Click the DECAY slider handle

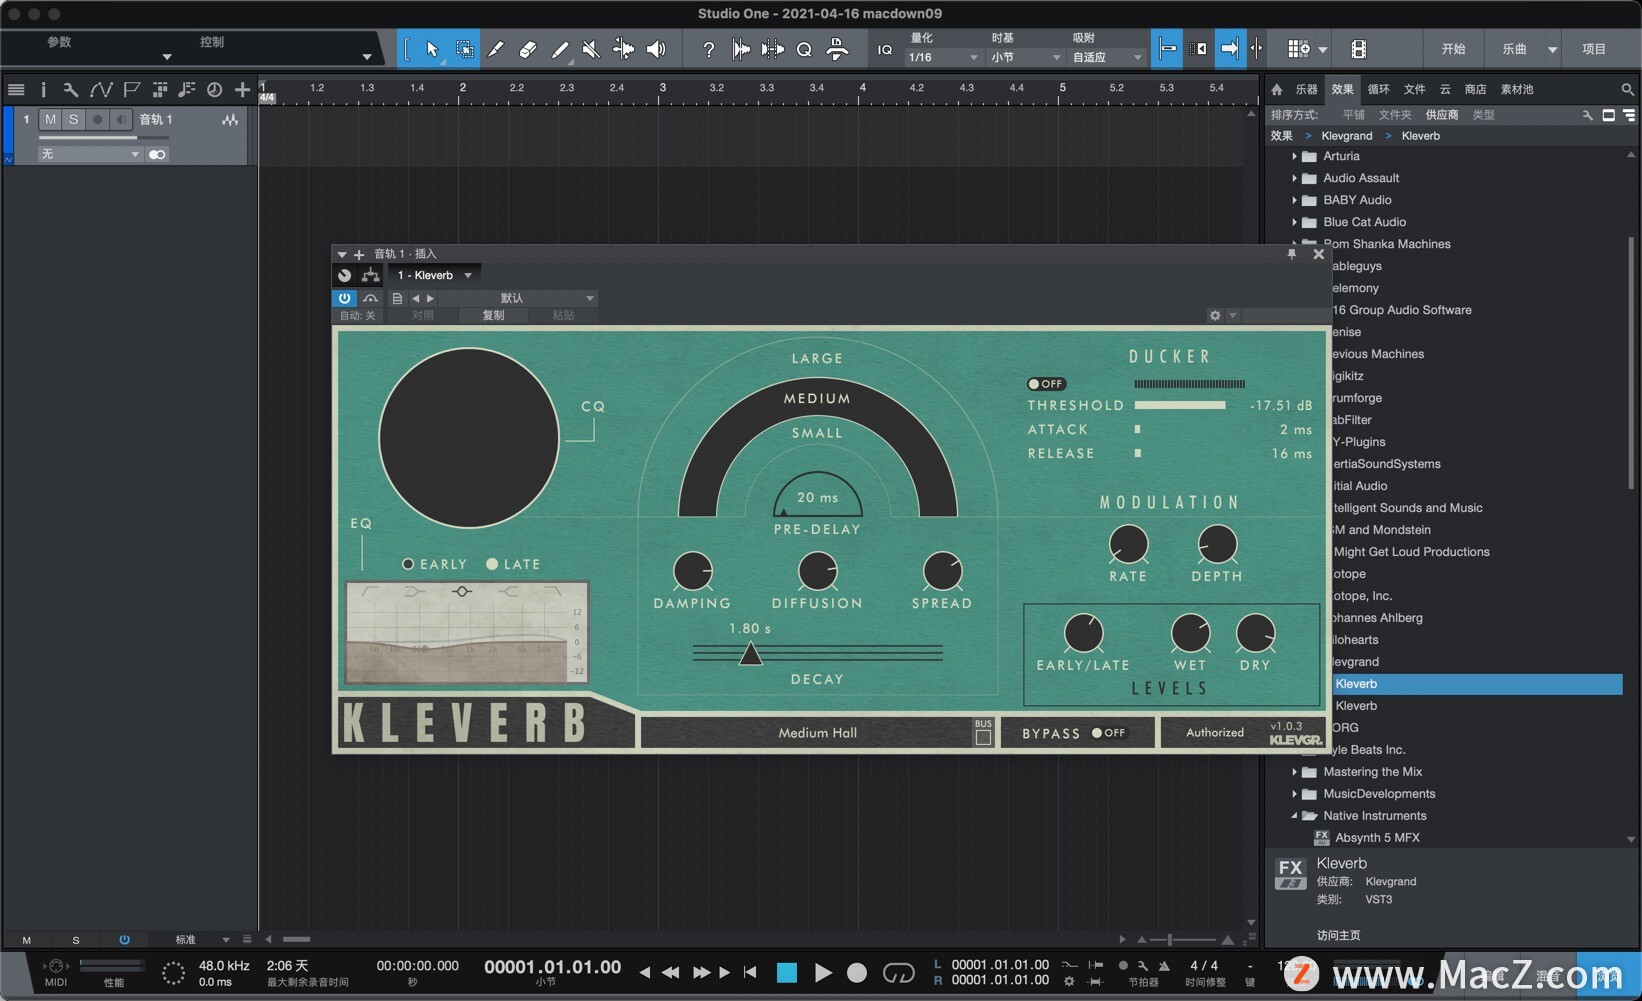tap(750, 654)
